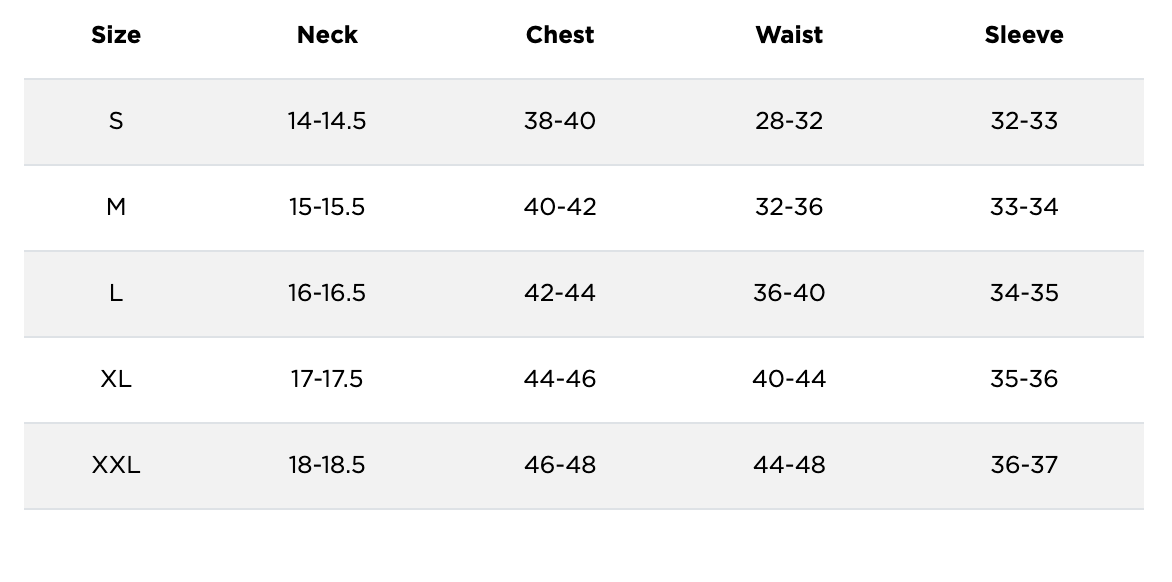Click sleeve measurement 35-36
Screen dimensions: 1172x582
(1024, 379)
